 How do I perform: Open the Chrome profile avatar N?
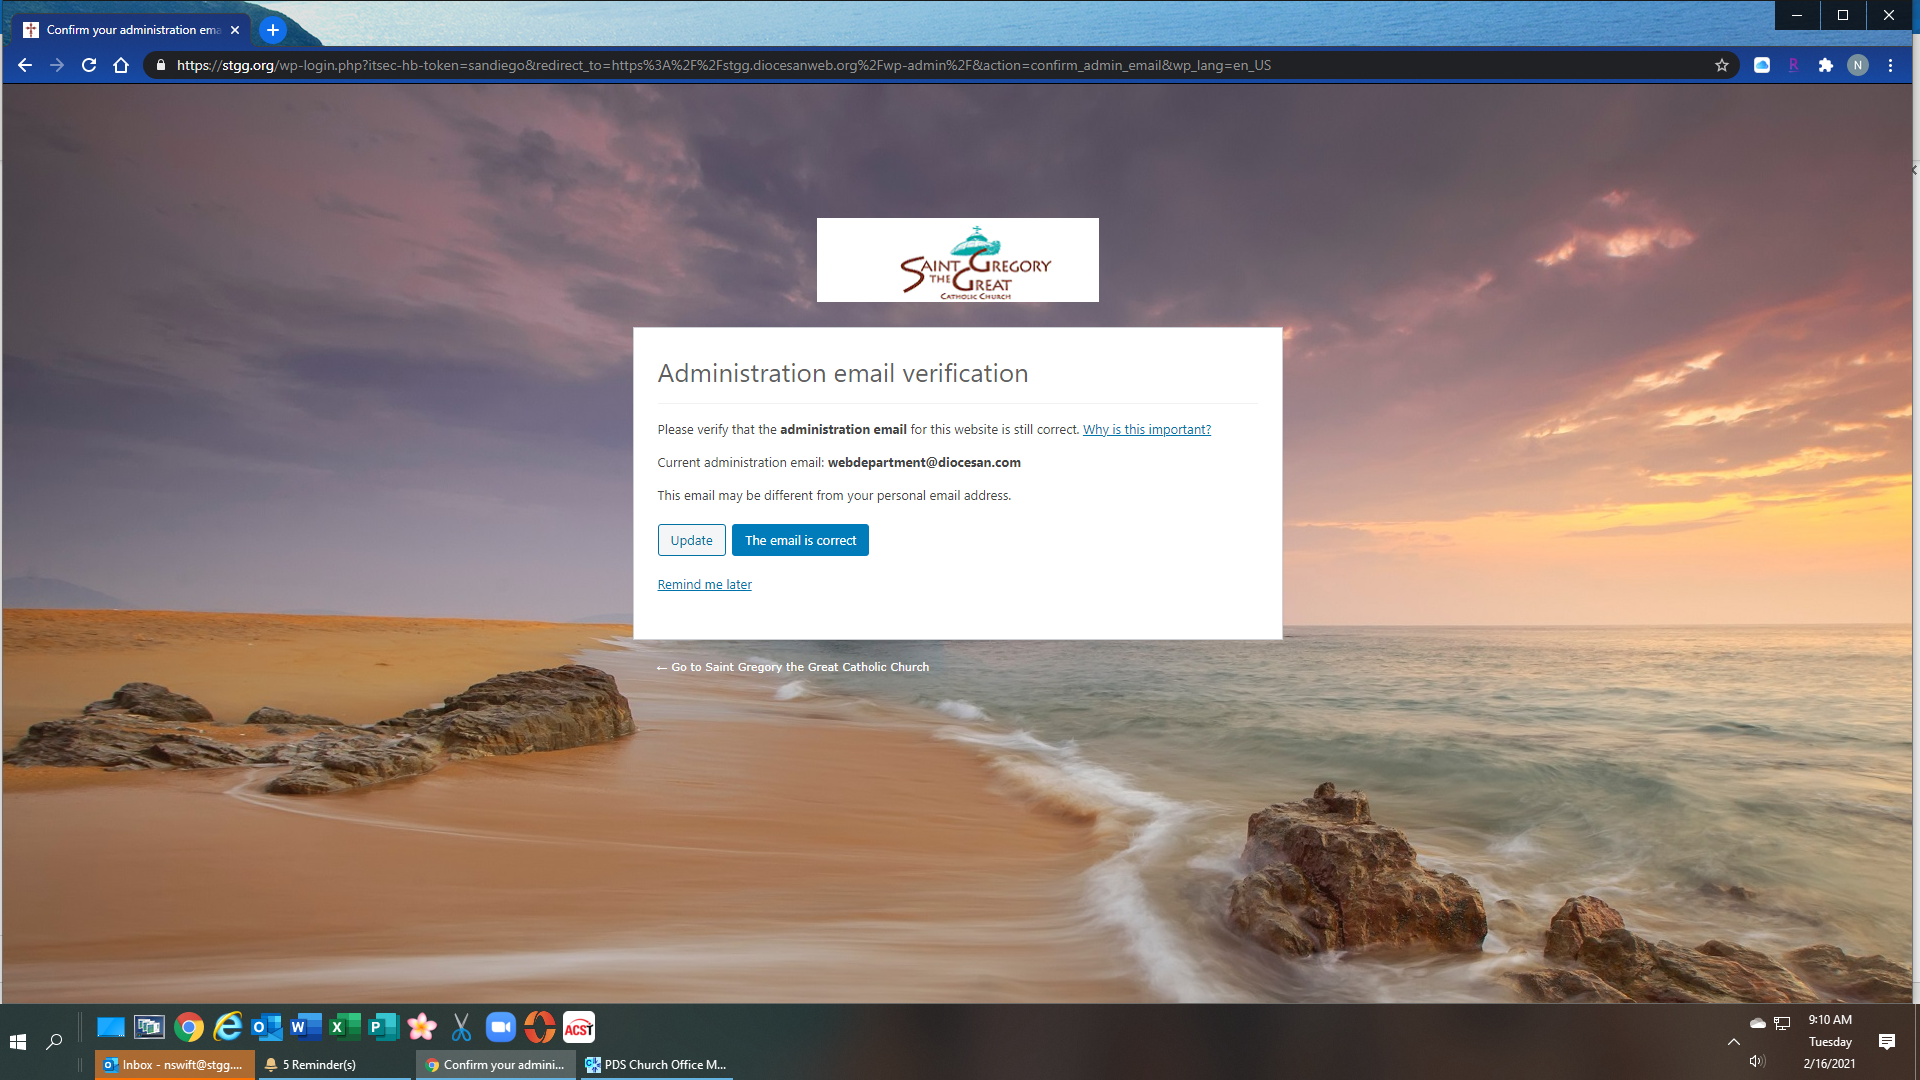(x=1857, y=65)
